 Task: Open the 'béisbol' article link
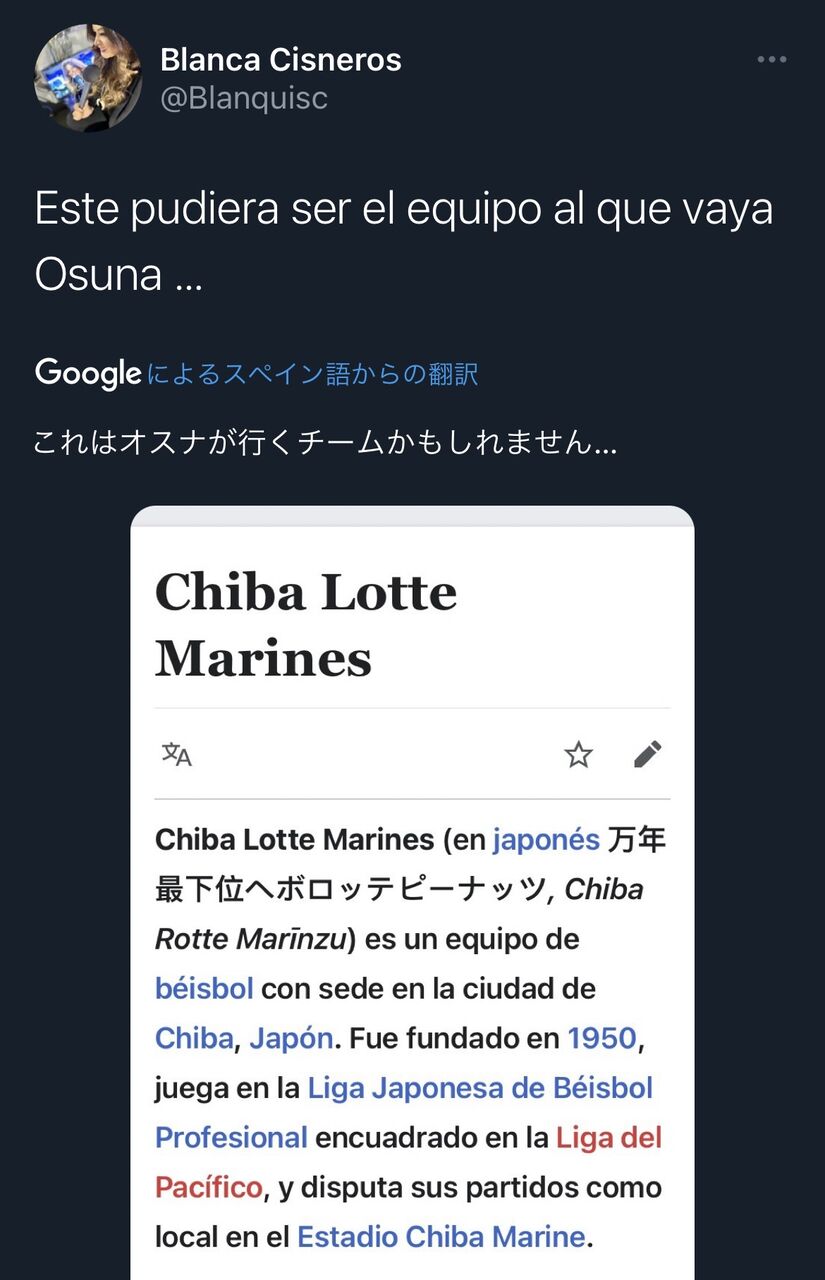pyautogui.click(x=205, y=989)
